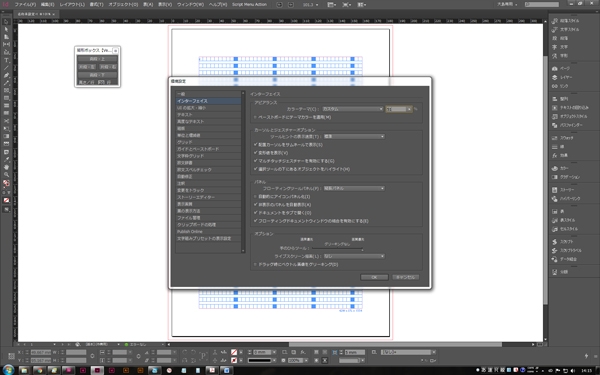Toggle the multi-touch gestures (マルチタッチジェスチャー) checkbox
The image size is (600, 375).
click(256, 161)
